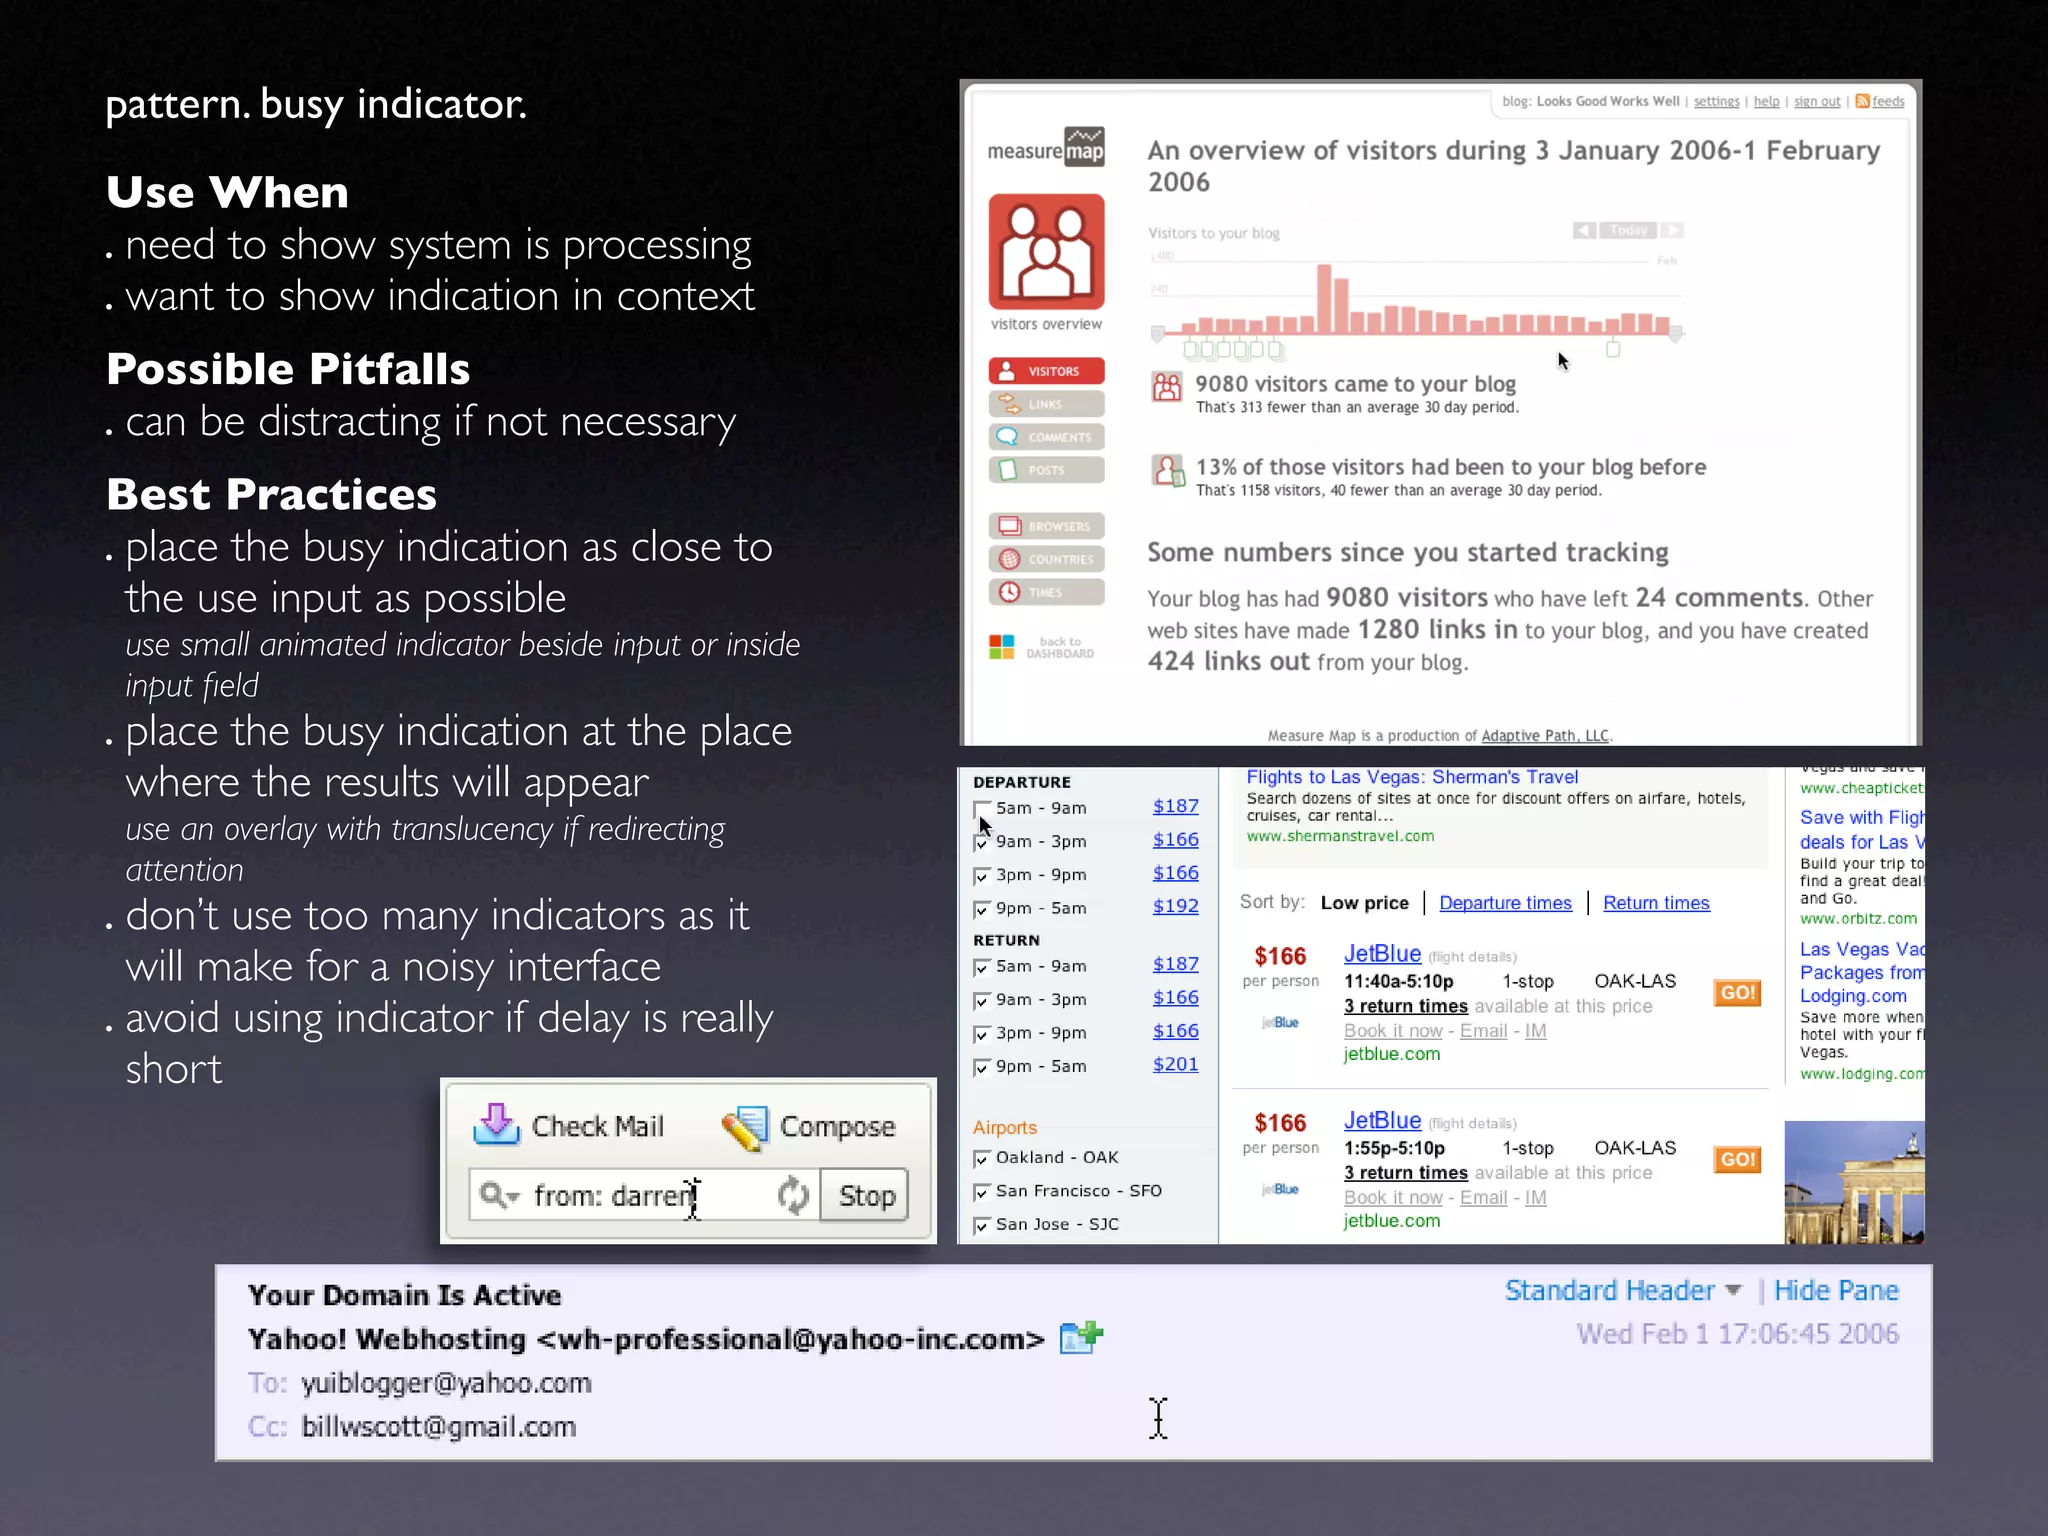Click Hide Pane in email header
The width and height of the screenshot is (2048, 1536).
[1836, 1291]
